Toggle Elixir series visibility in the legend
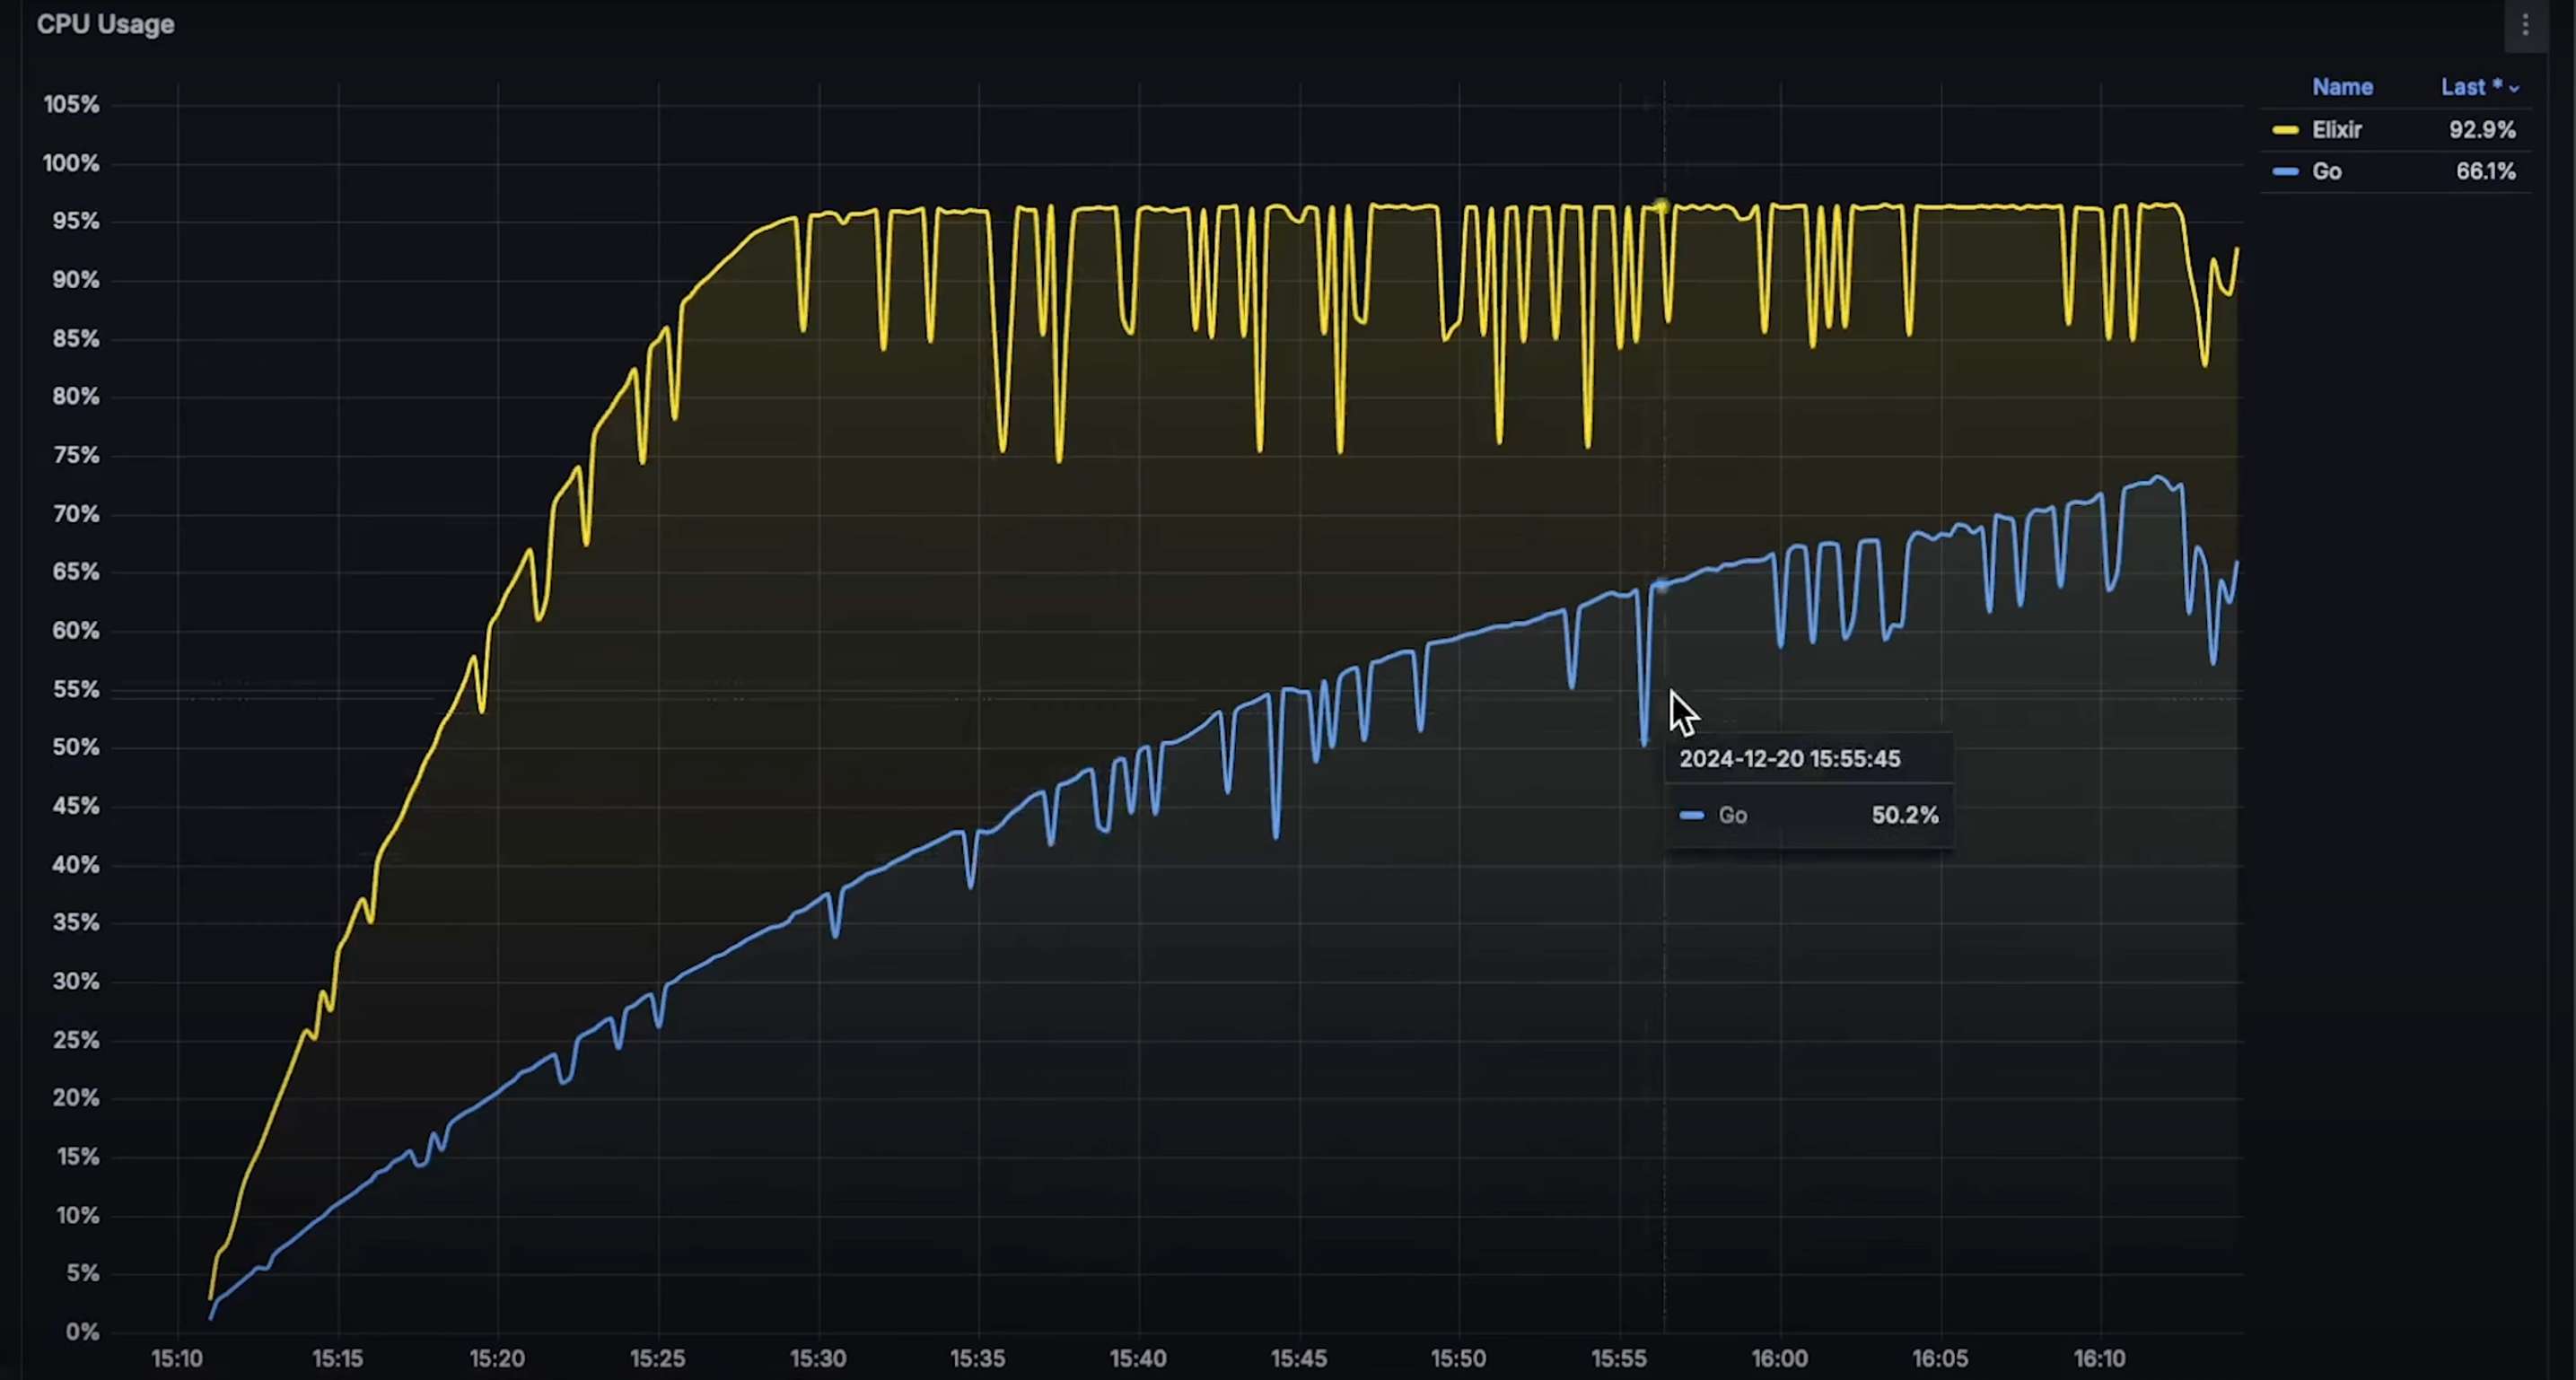Screen dimensions: 2576x1380 click(x=2337, y=130)
